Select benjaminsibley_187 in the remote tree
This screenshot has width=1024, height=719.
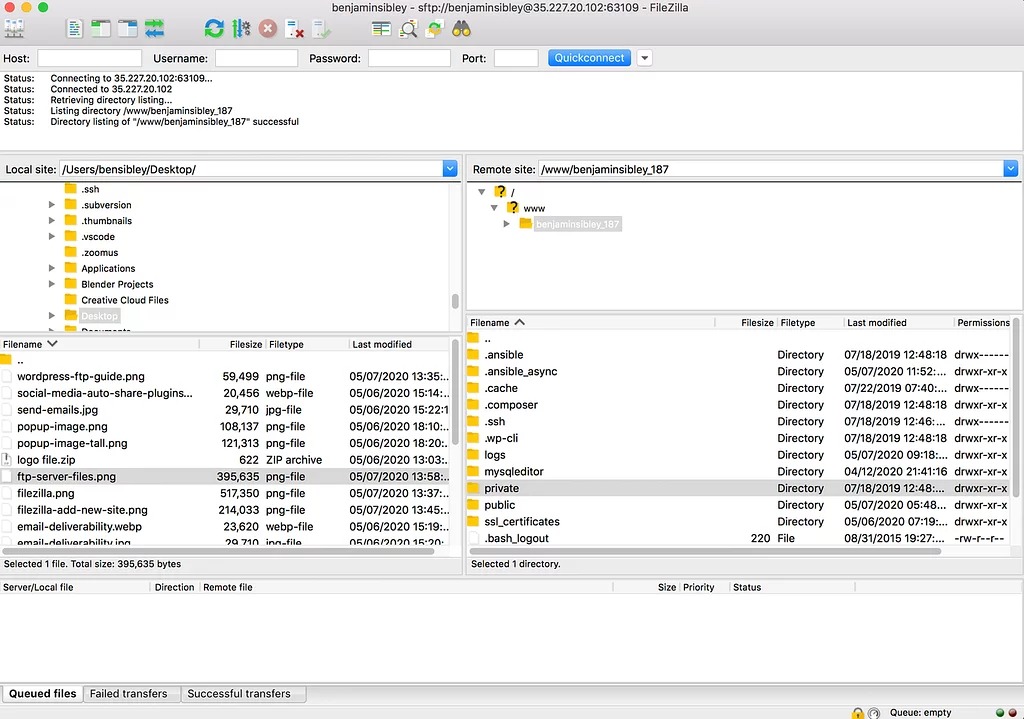(577, 224)
